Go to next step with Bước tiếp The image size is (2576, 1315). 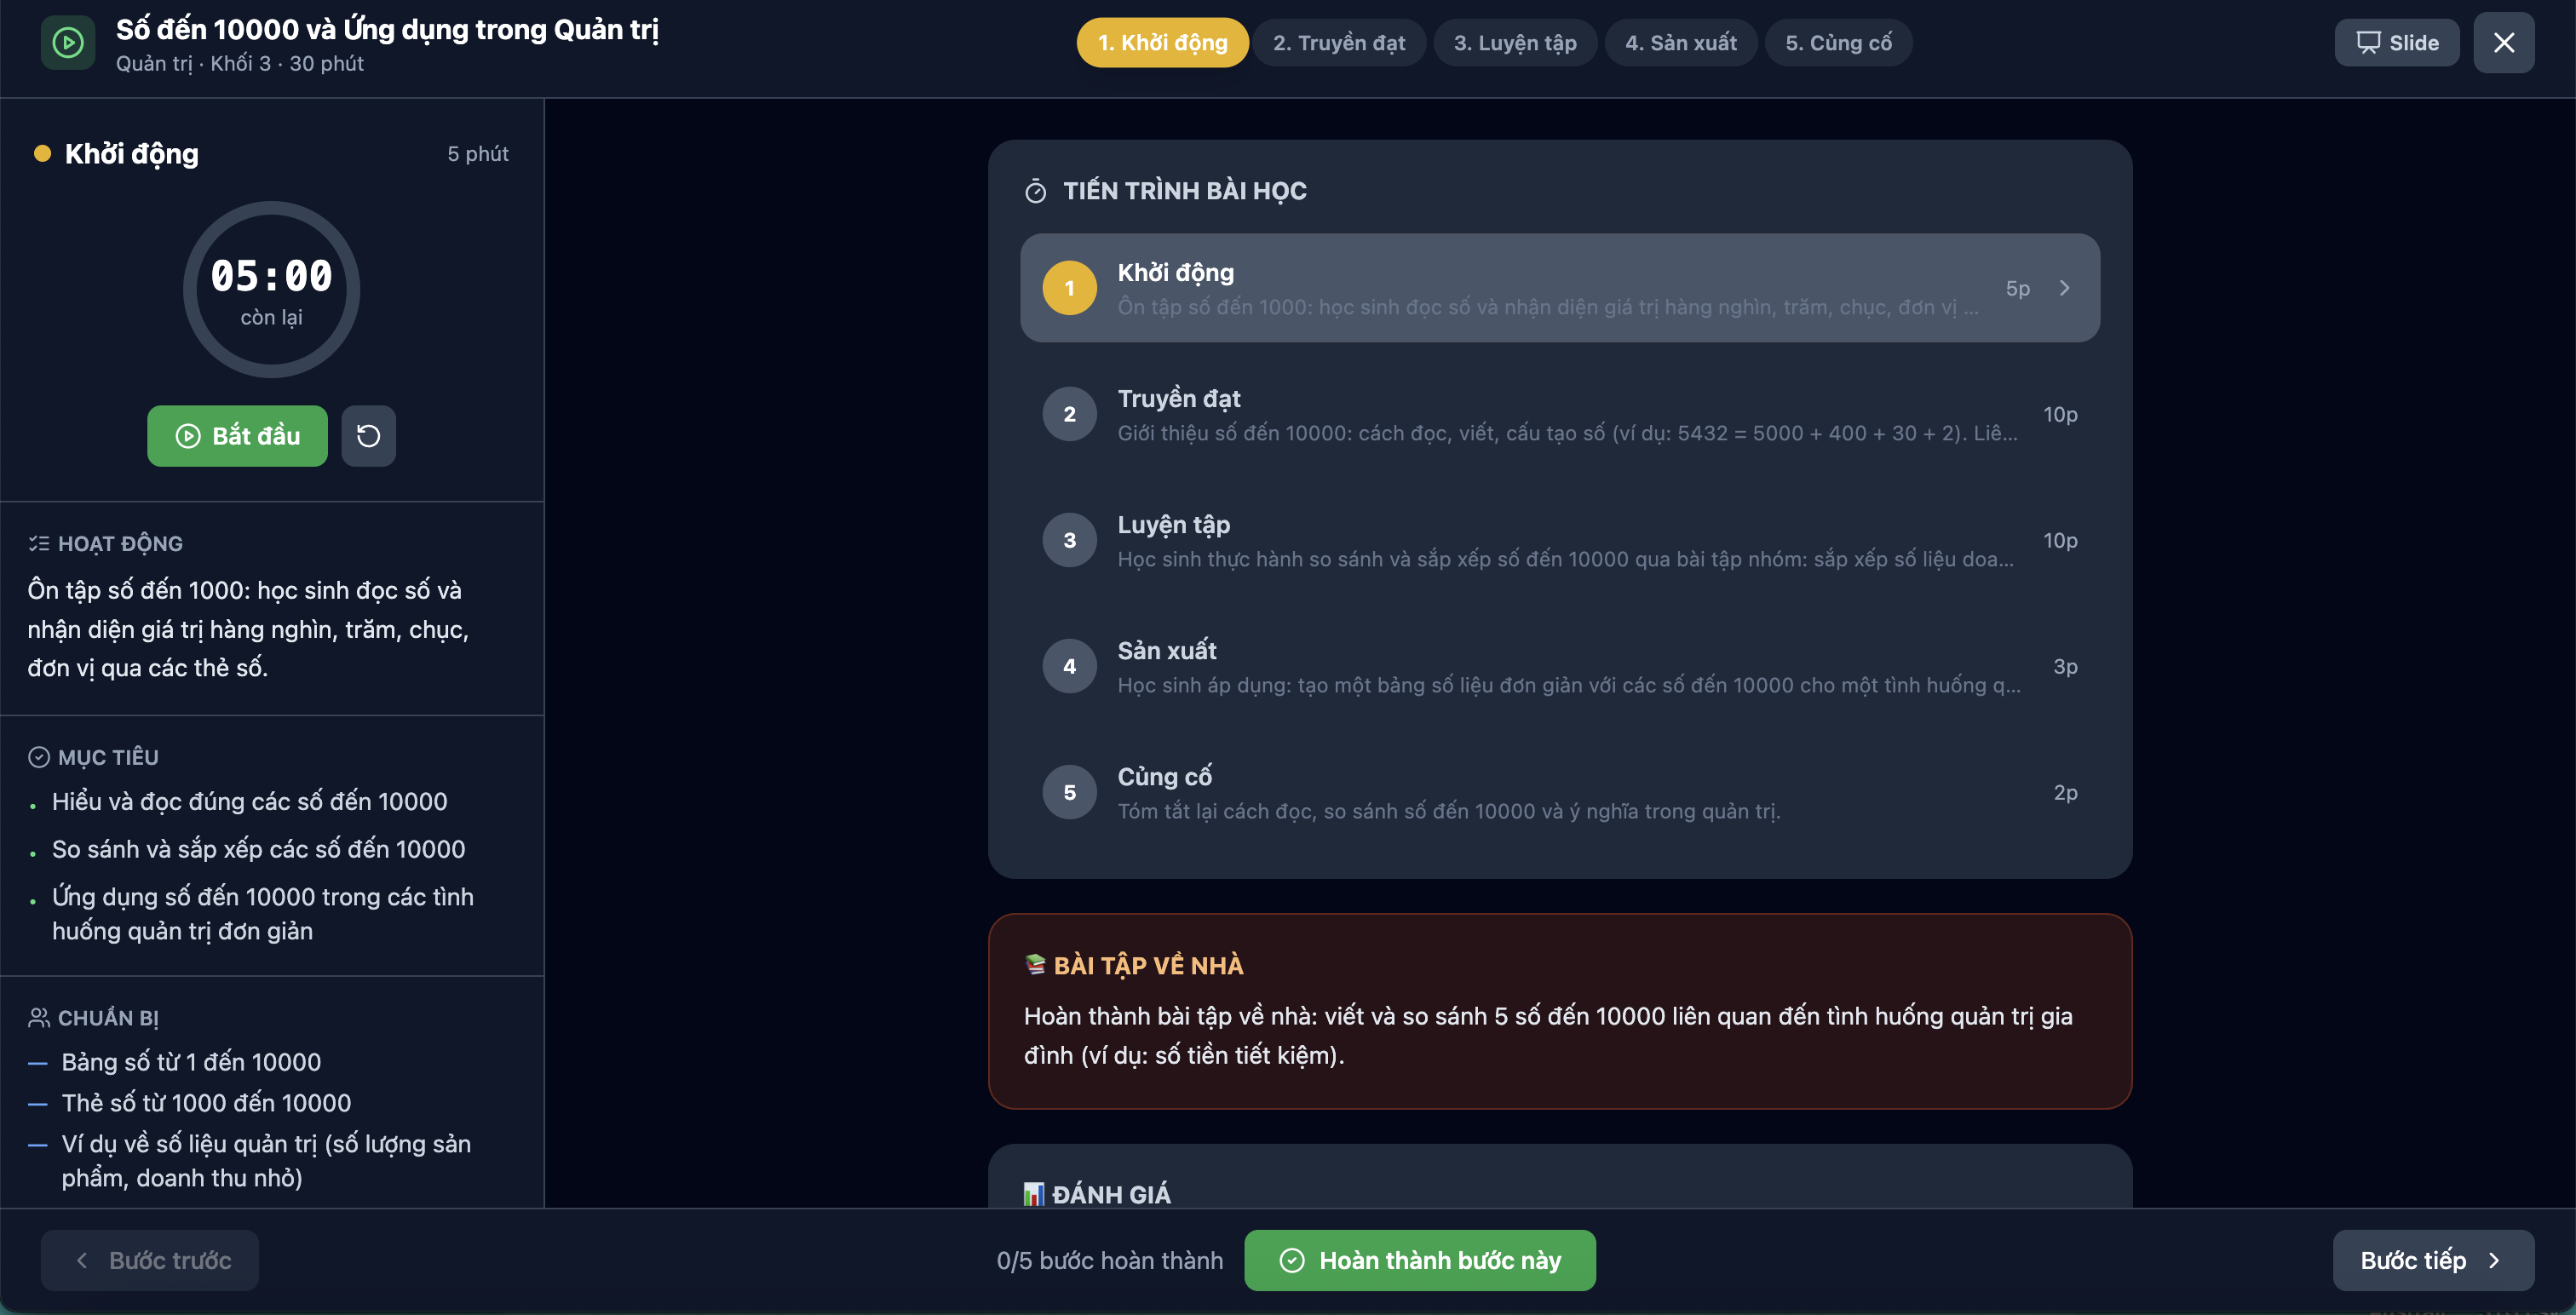point(2432,1260)
